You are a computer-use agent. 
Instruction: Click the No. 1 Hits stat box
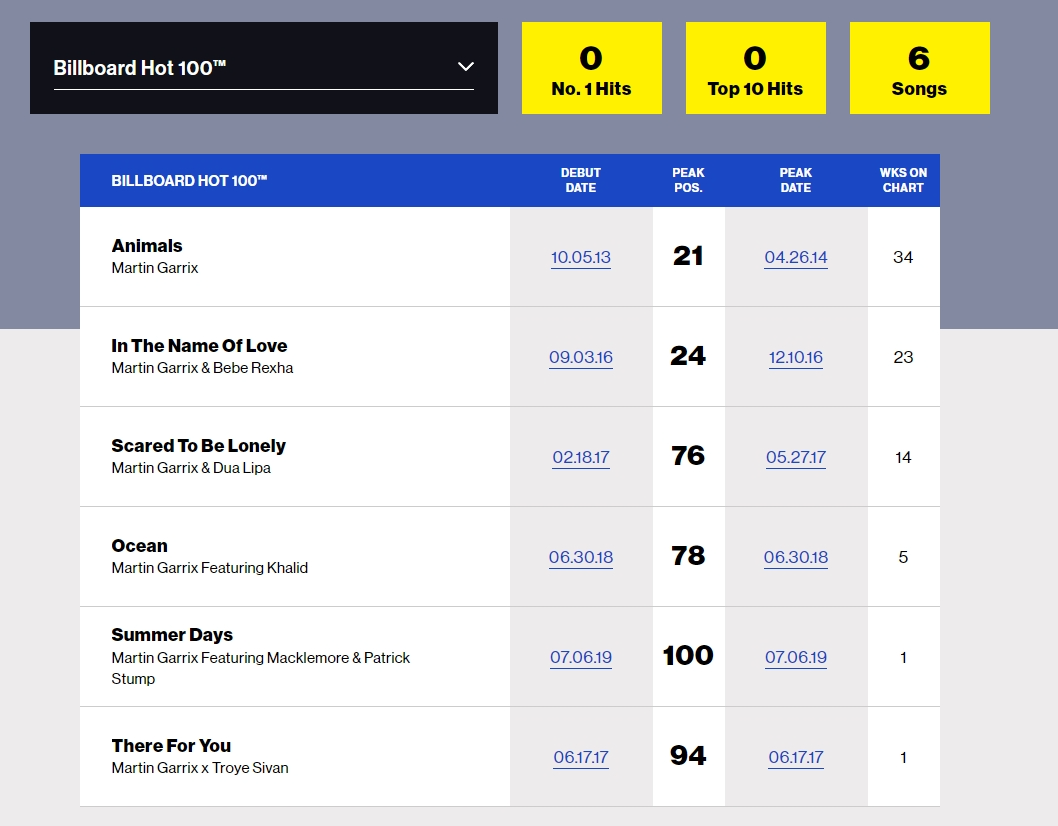tap(592, 68)
